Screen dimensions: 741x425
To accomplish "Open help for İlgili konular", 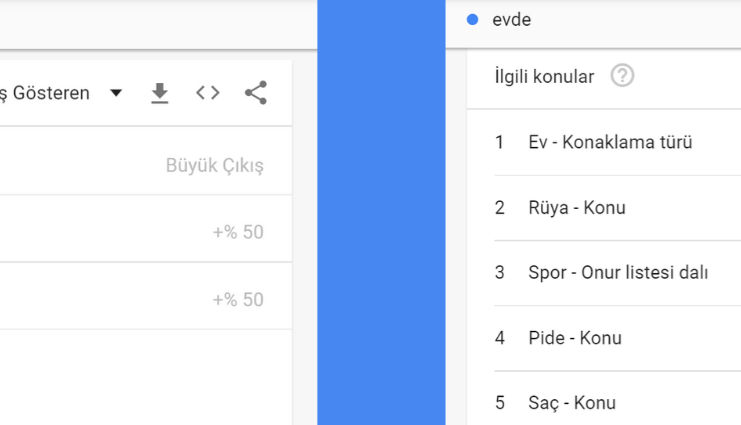I will click(622, 76).
